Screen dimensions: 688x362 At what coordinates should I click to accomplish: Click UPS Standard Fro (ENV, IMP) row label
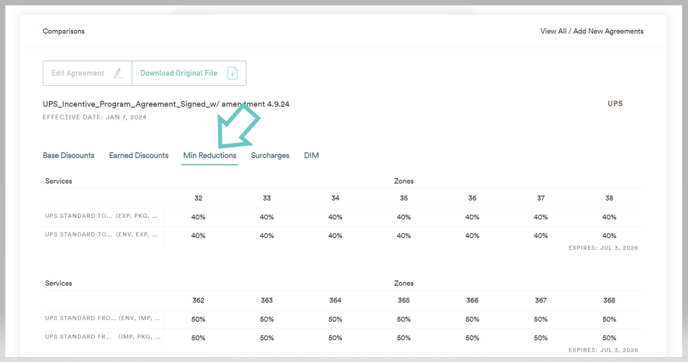(103, 318)
